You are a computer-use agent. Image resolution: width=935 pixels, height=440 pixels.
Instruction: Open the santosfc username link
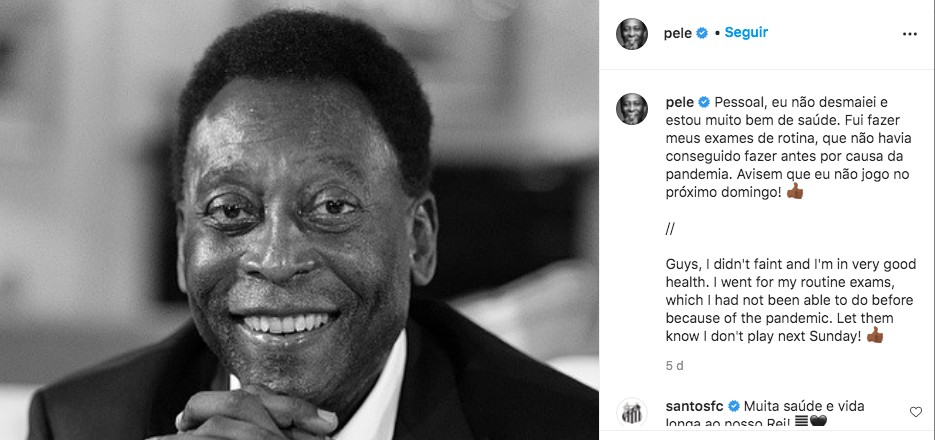pos(695,407)
